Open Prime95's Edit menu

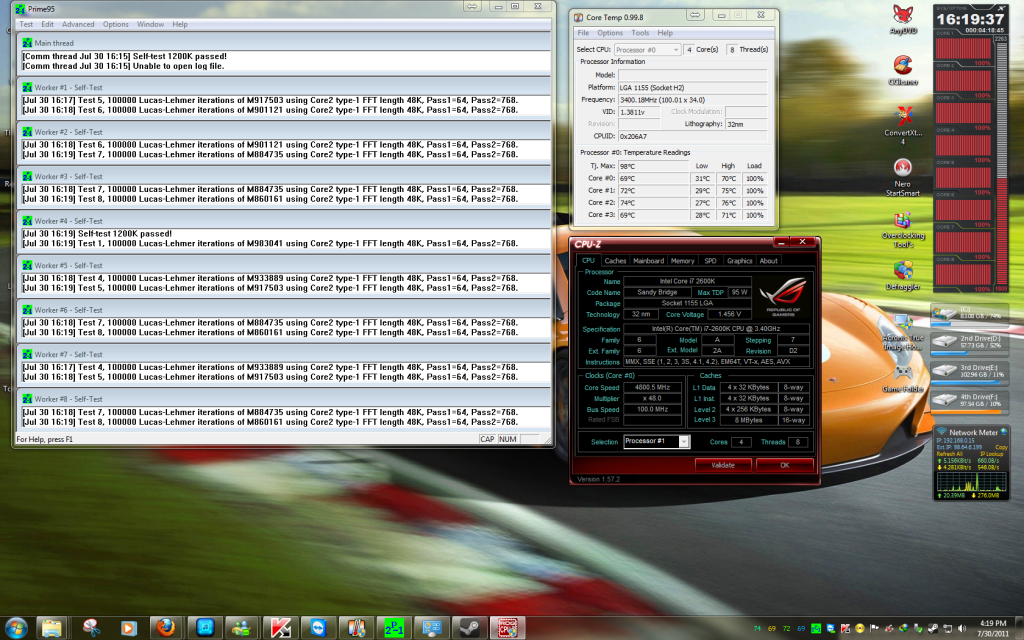pos(48,24)
